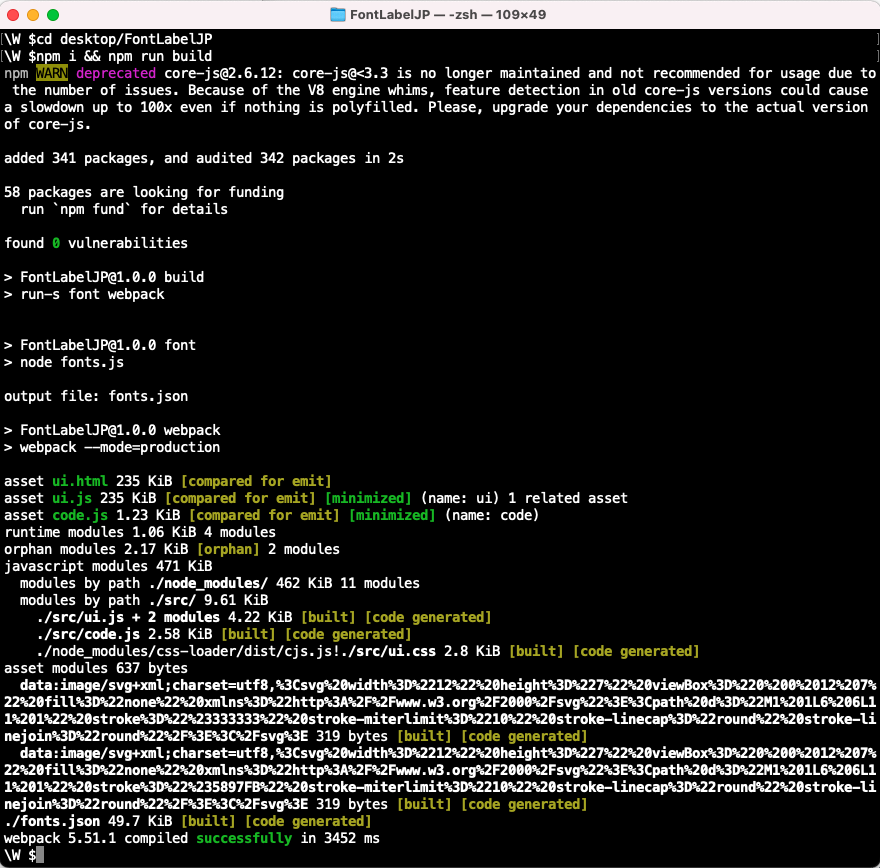Viewport: 880px width, 868px height.
Task: Click 'FontLabelJP@1.0.0 build' line
Action: coord(104,277)
